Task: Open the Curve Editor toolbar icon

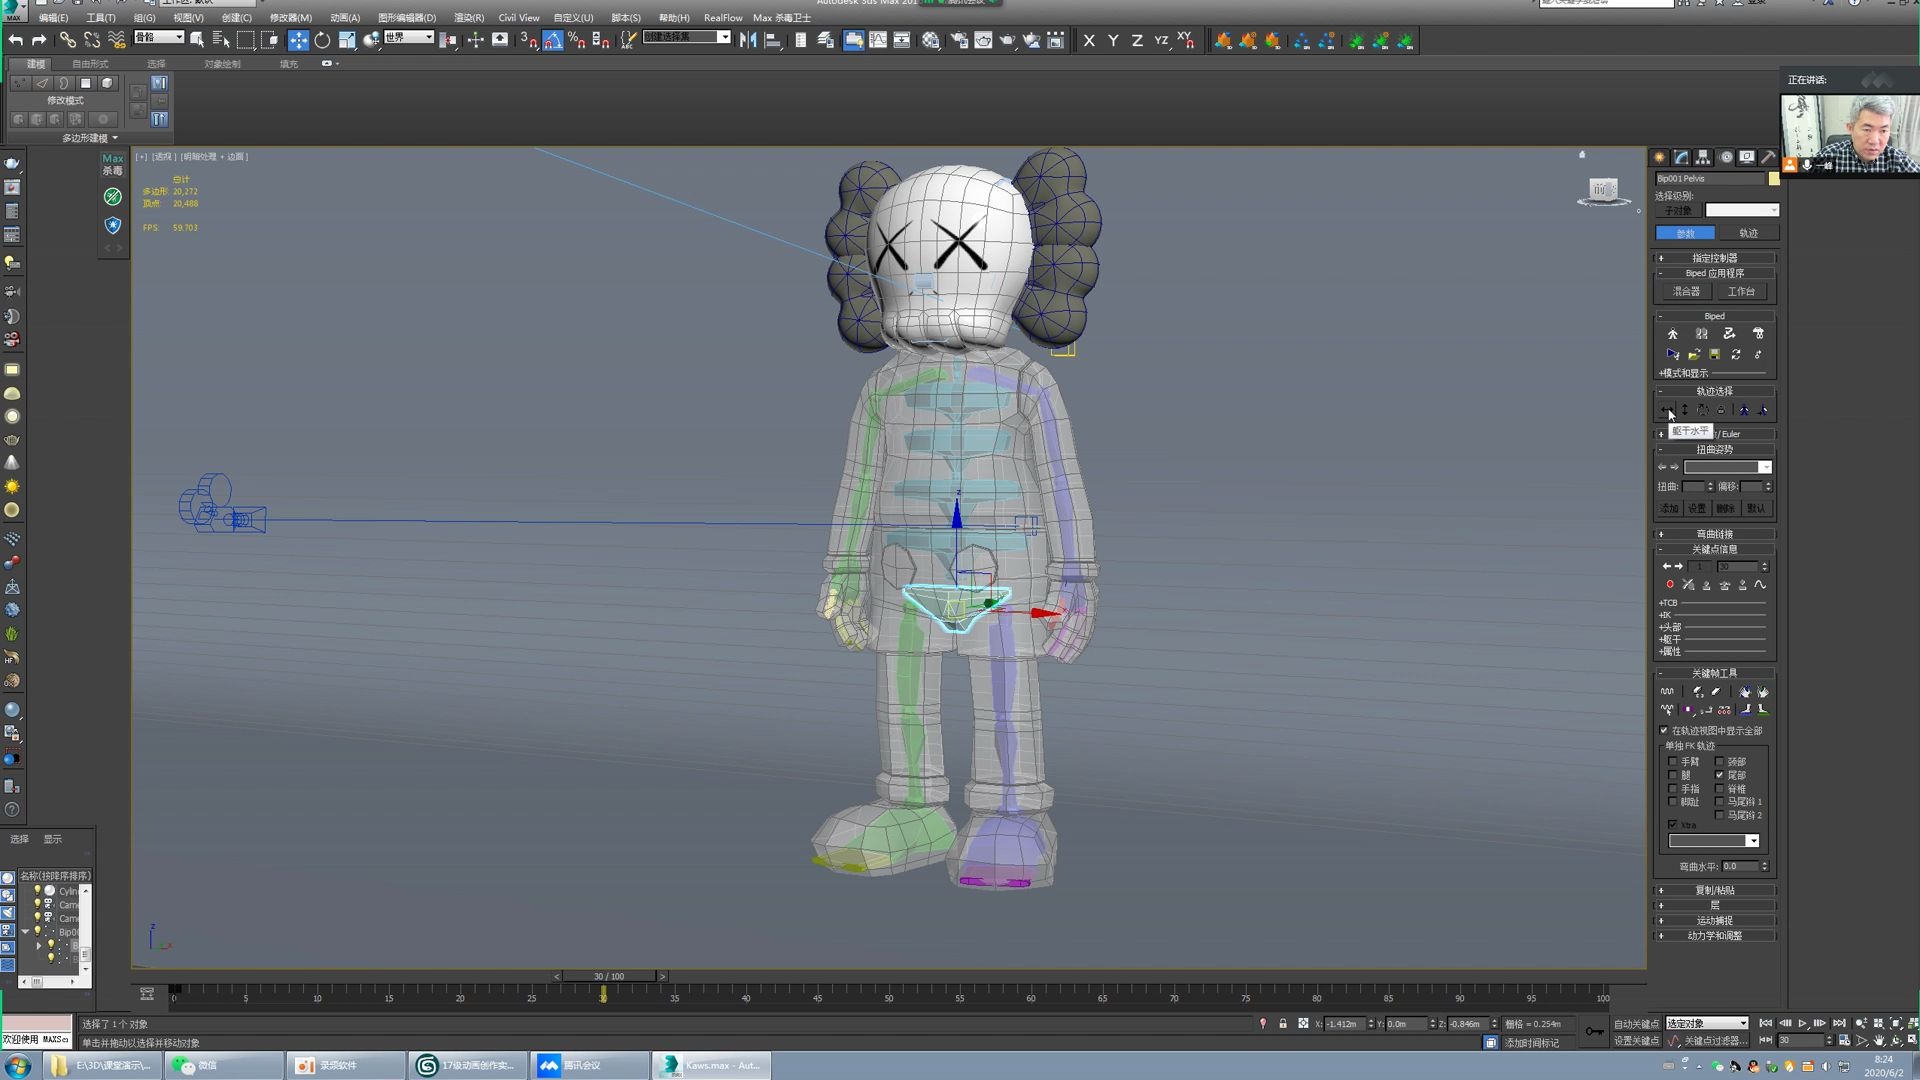Action: coord(877,40)
